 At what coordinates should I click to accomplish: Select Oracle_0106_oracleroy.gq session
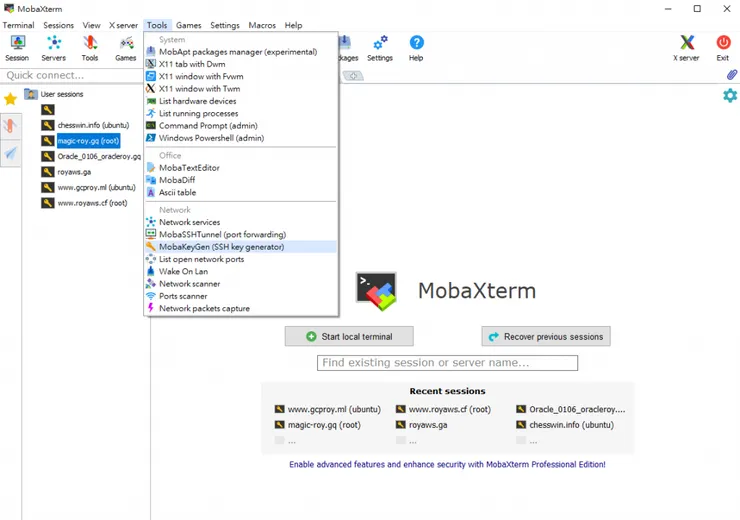click(91, 156)
